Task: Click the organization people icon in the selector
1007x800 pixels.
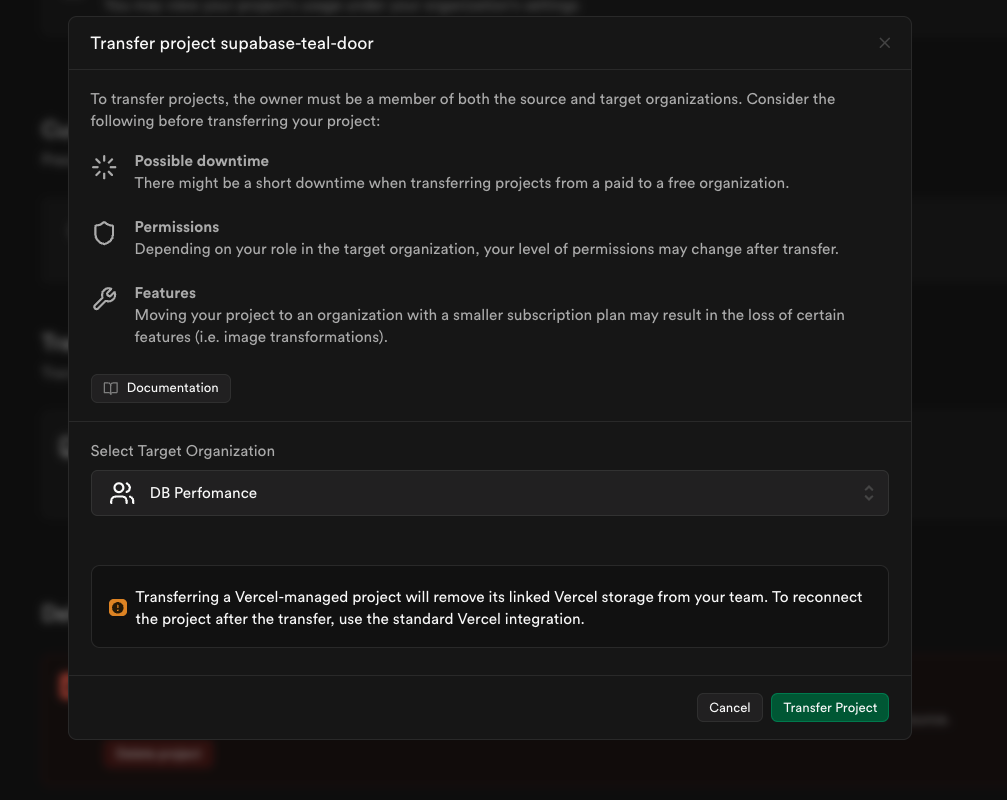Action: pos(121,492)
